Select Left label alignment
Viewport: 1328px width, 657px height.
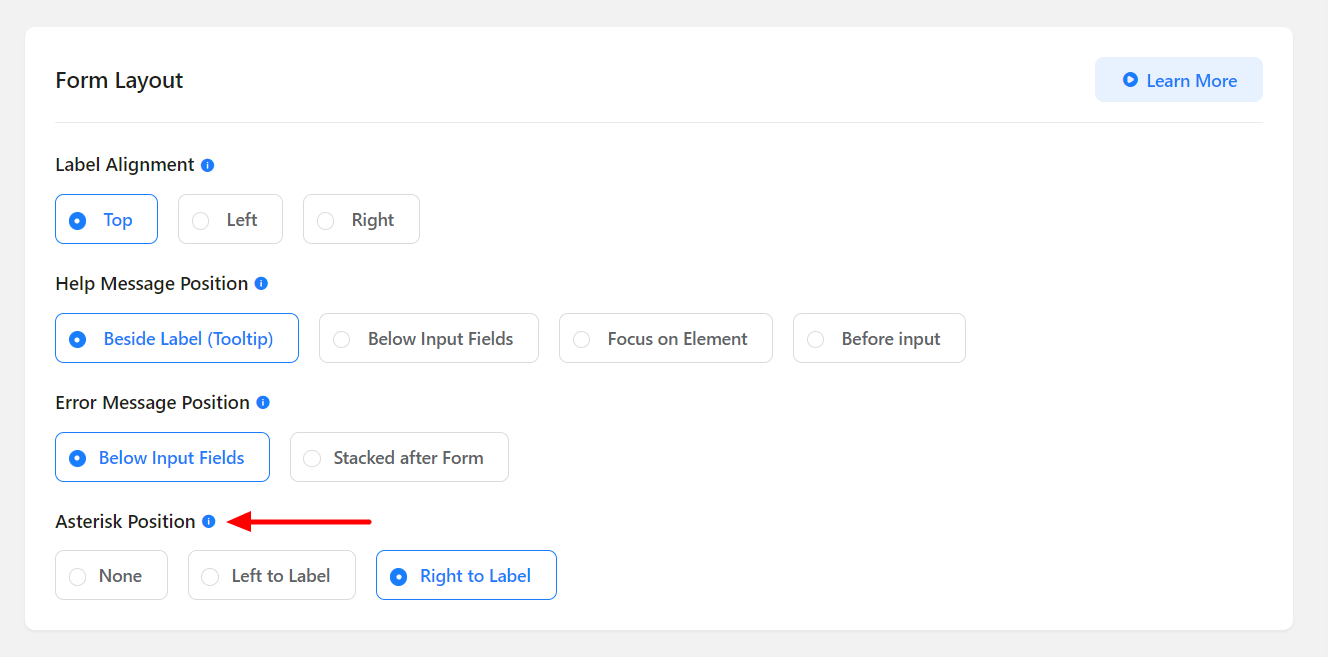[230, 220]
